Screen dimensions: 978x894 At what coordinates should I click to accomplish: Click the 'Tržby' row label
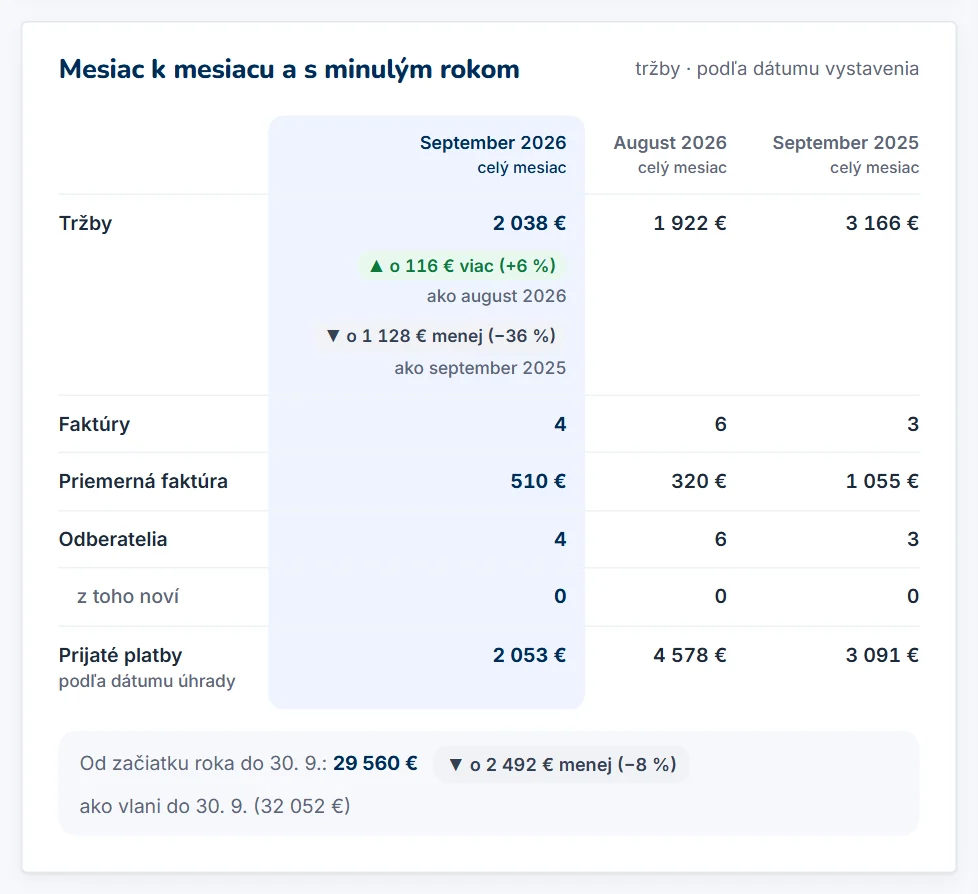(x=85, y=223)
